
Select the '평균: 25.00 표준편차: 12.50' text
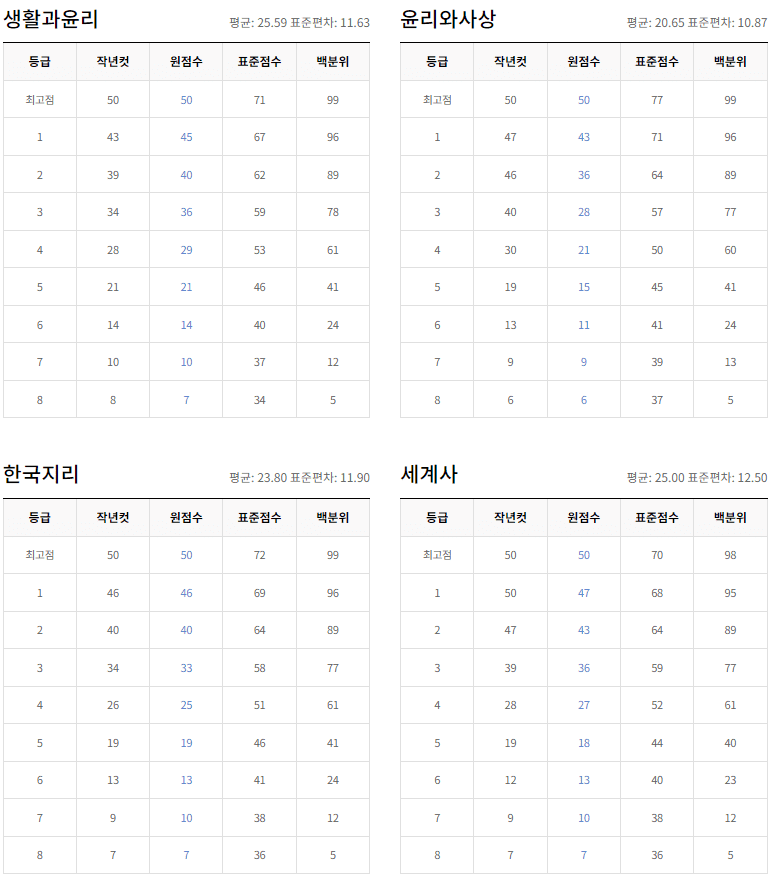point(697,478)
